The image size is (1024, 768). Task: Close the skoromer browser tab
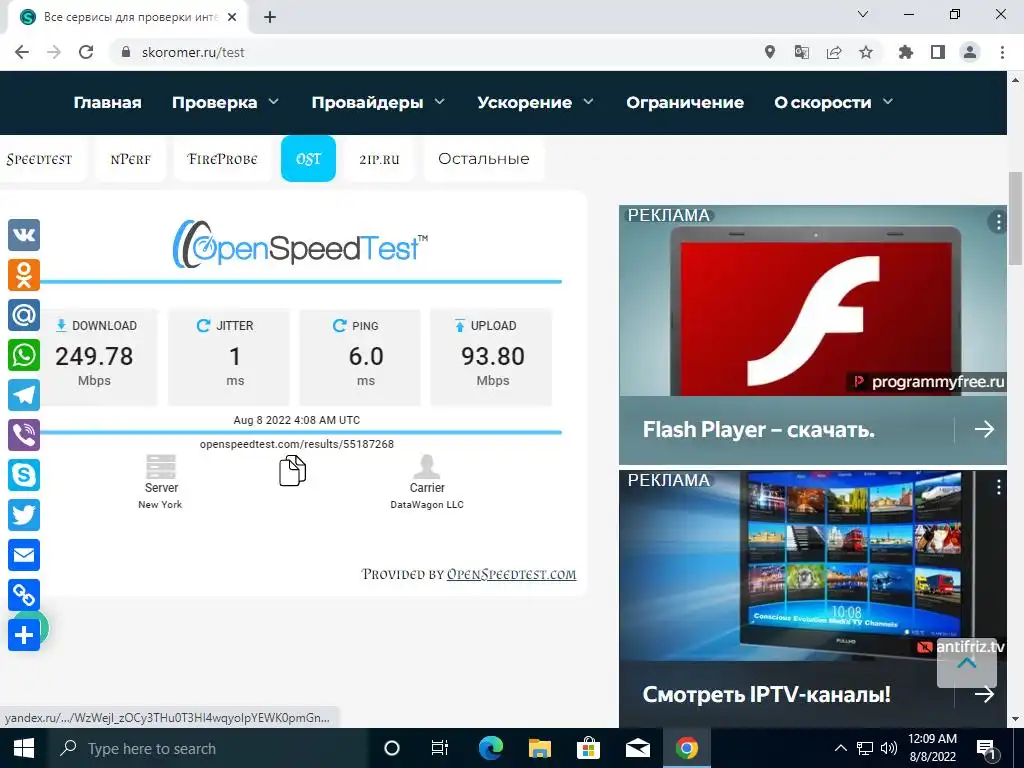[232, 17]
